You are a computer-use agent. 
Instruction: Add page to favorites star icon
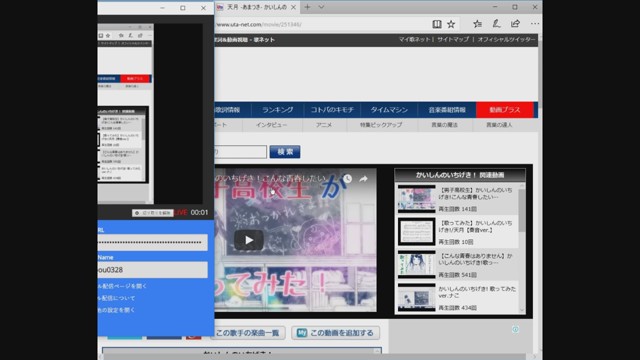451,24
